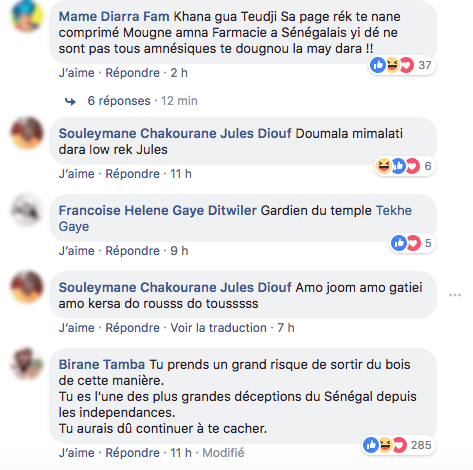Show the 5 reactions on Francoise's comment
Viewport: 473px width, 470px height.
[412, 243]
